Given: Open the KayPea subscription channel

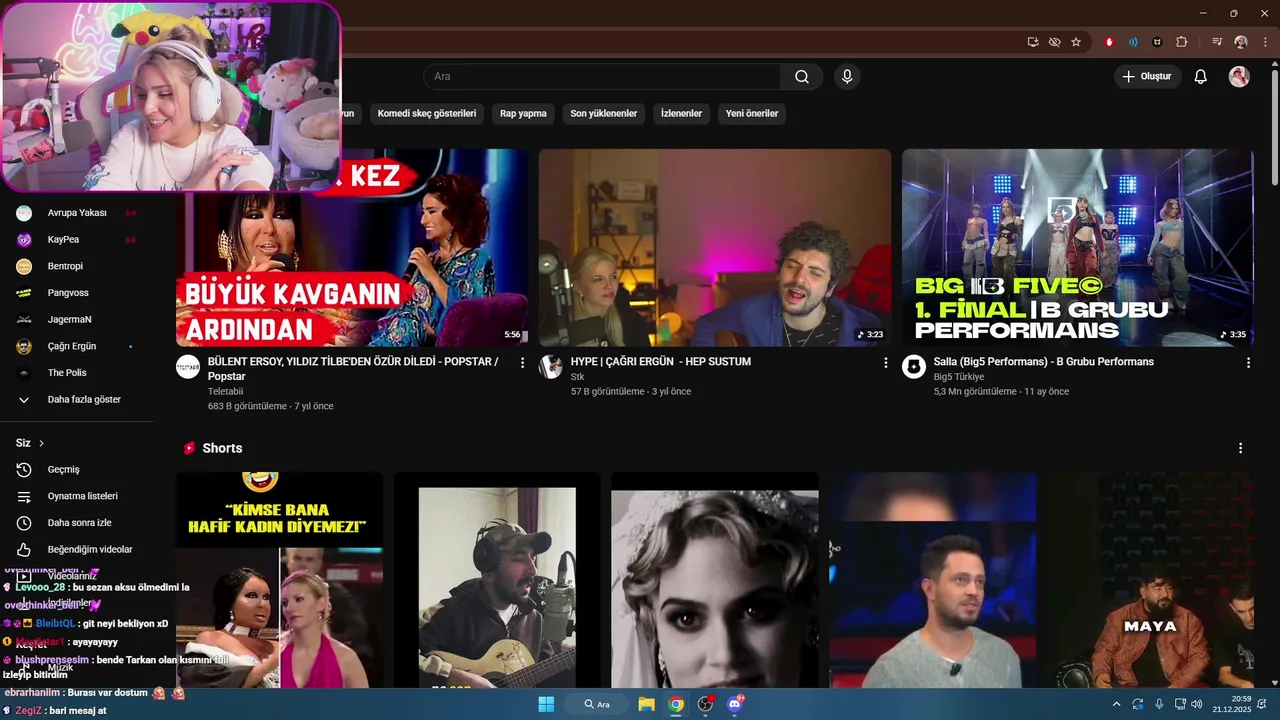Looking at the screenshot, I should point(77,240).
